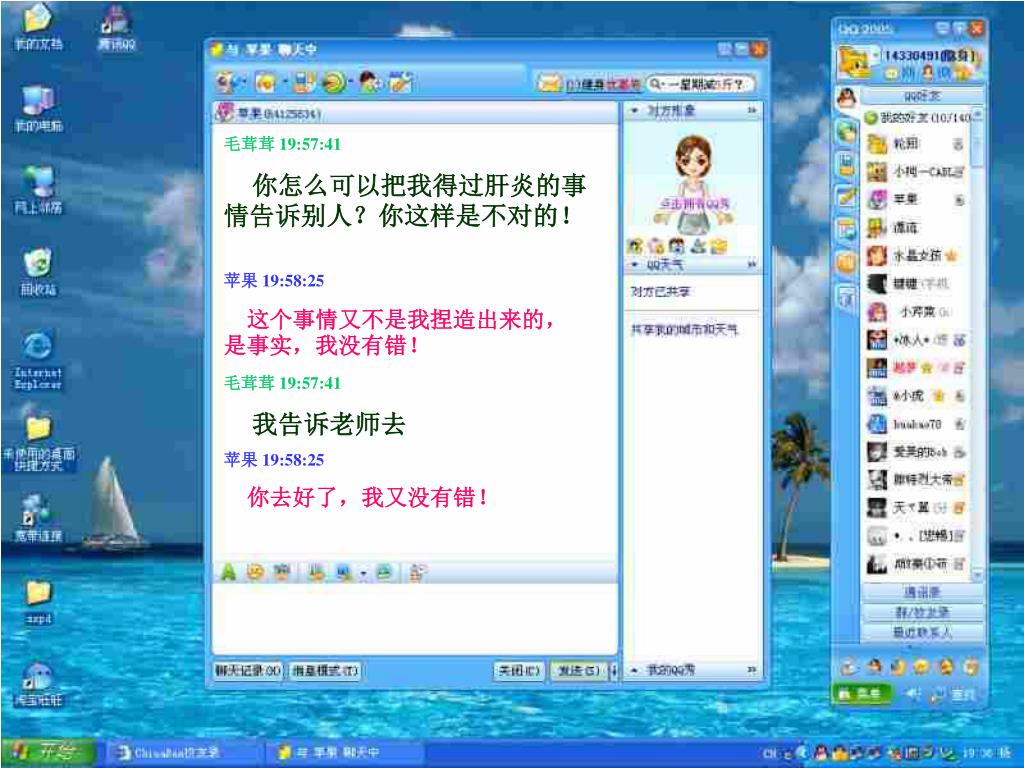Click the 查找 find button in QQ panel
The image size is (1024, 768).
pyautogui.click(x=955, y=695)
